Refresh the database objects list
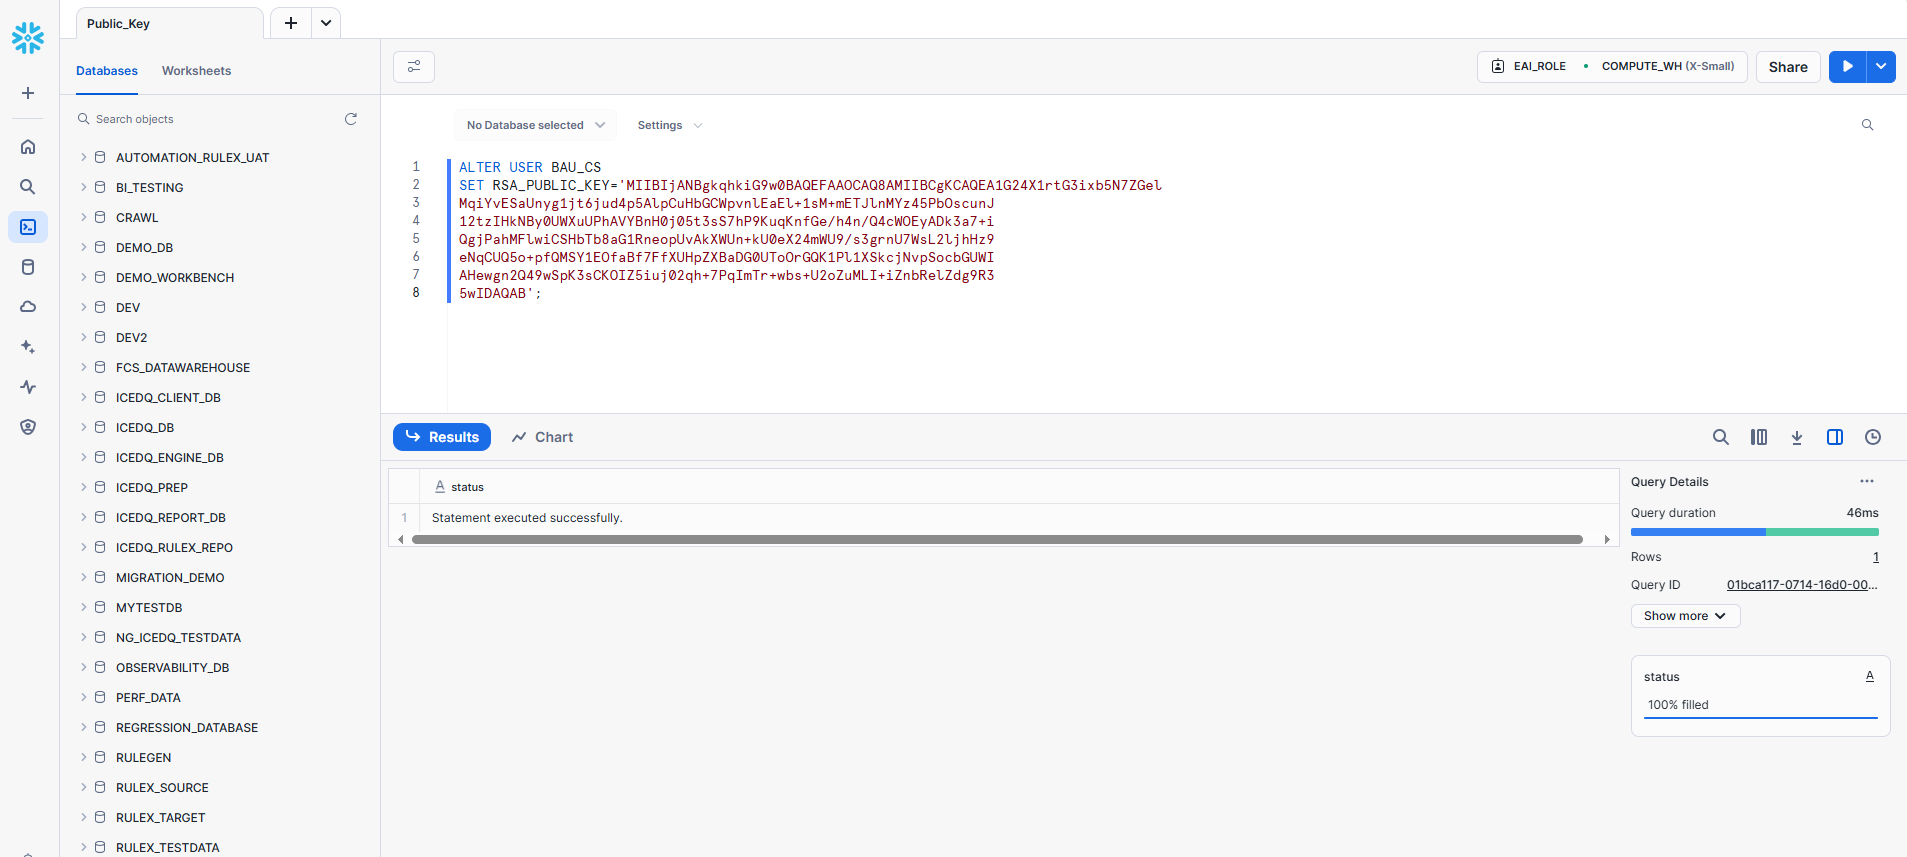1907x857 pixels. click(x=351, y=119)
